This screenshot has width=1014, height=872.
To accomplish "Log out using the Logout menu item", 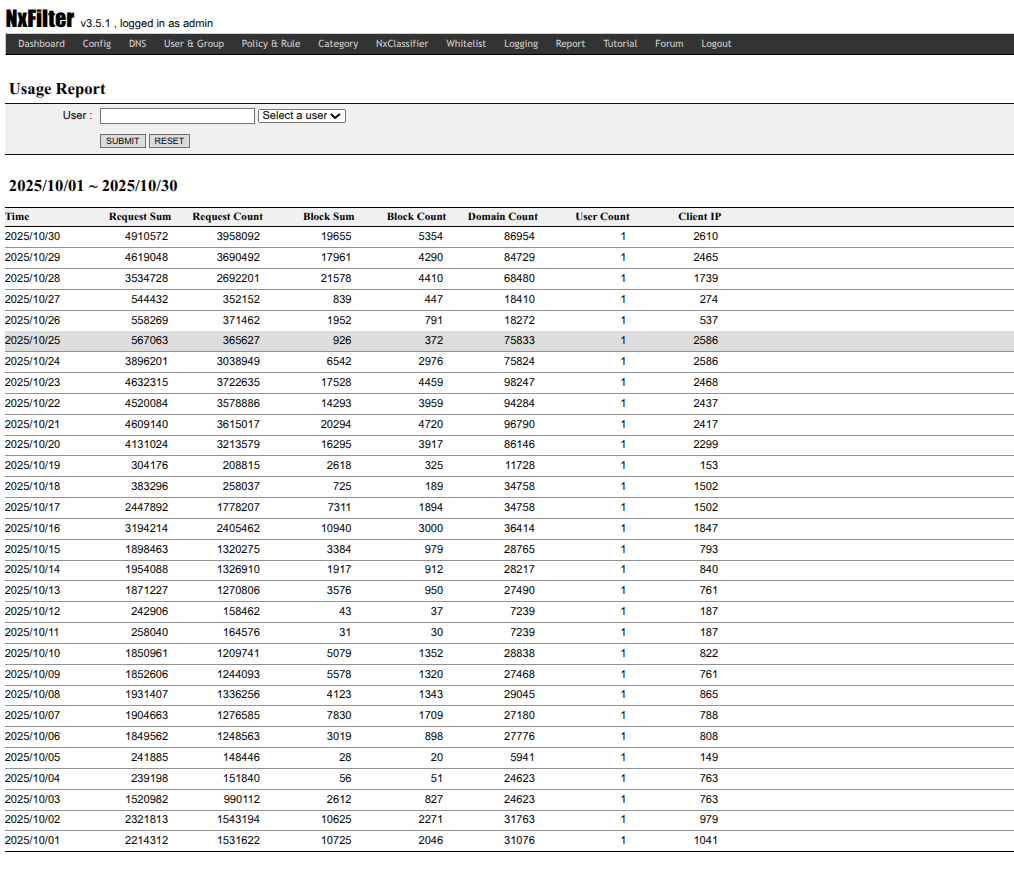I will [716, 44].
